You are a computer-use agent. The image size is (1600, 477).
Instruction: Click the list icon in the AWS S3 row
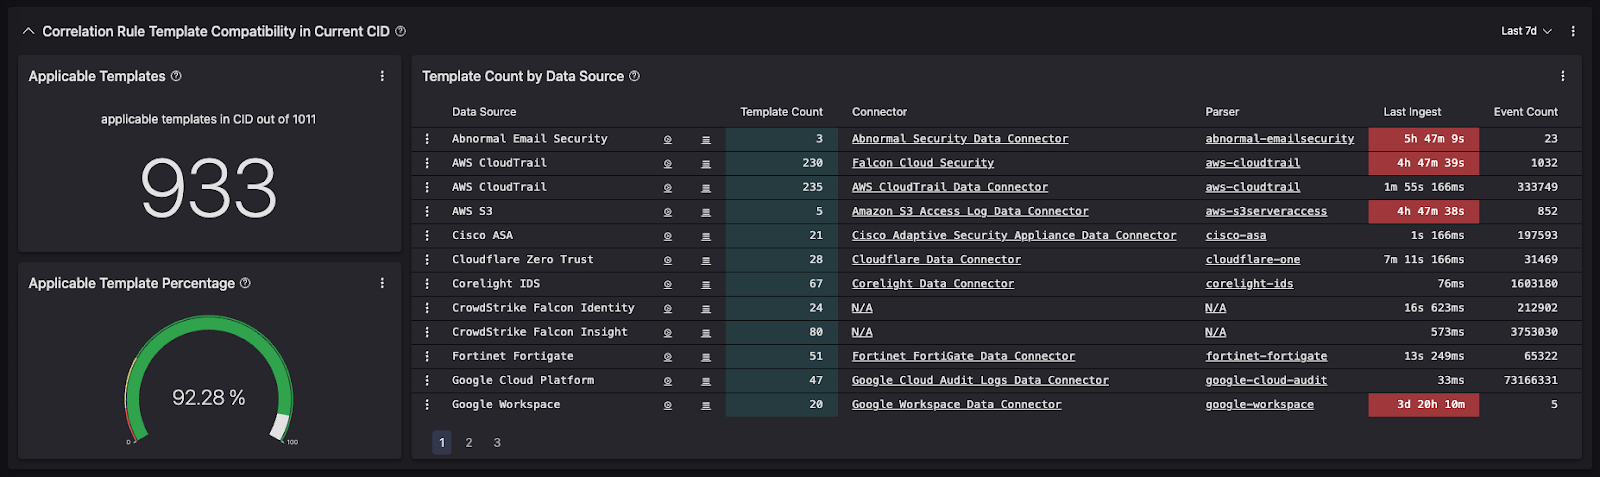(706, 212)
